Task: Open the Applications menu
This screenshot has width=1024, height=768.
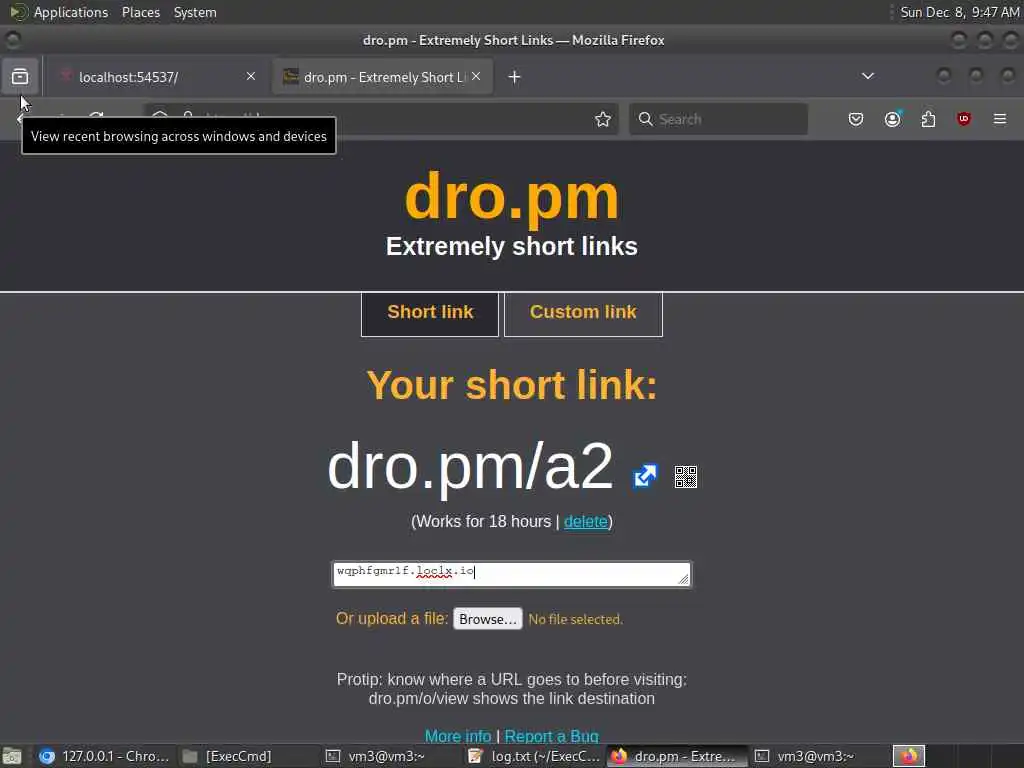Action: [71, 12]
